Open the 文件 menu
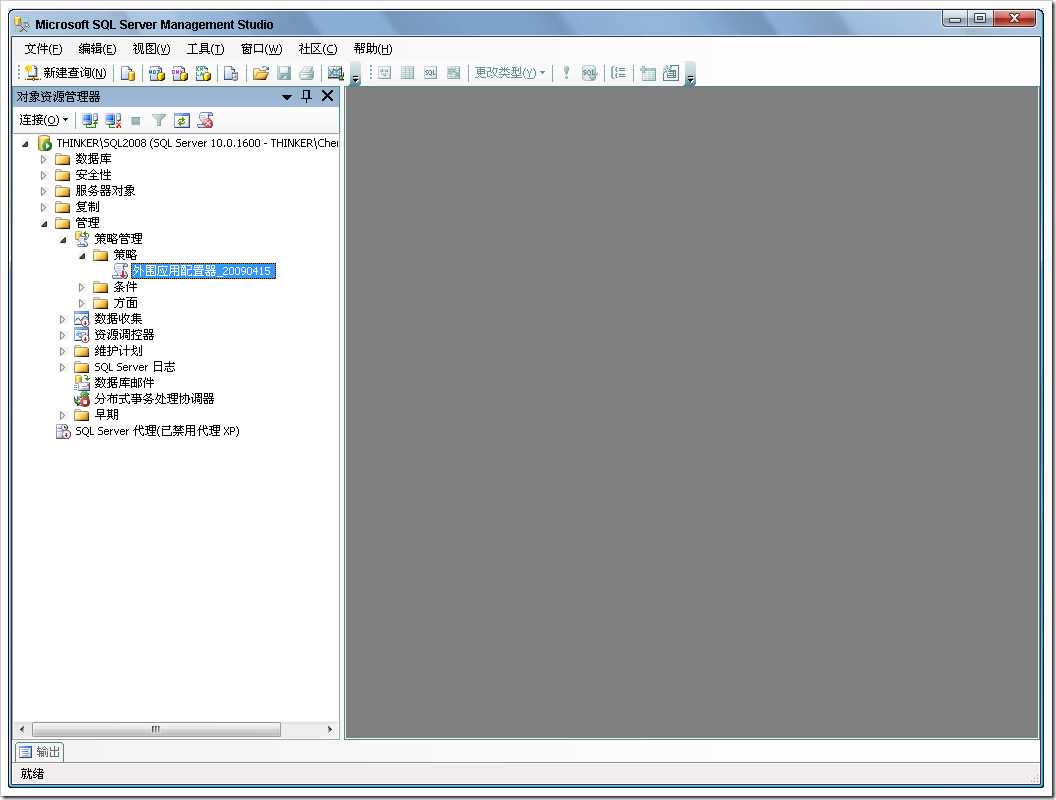Screen dimensions: 1056x800 [43, 48]
